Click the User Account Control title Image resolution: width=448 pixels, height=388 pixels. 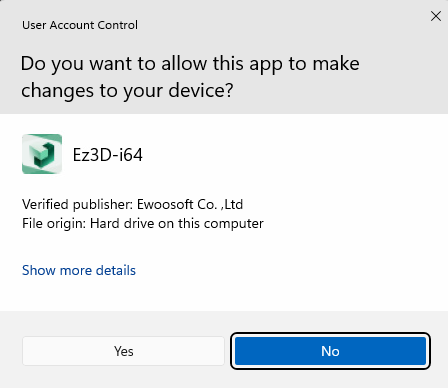(80, 25)
